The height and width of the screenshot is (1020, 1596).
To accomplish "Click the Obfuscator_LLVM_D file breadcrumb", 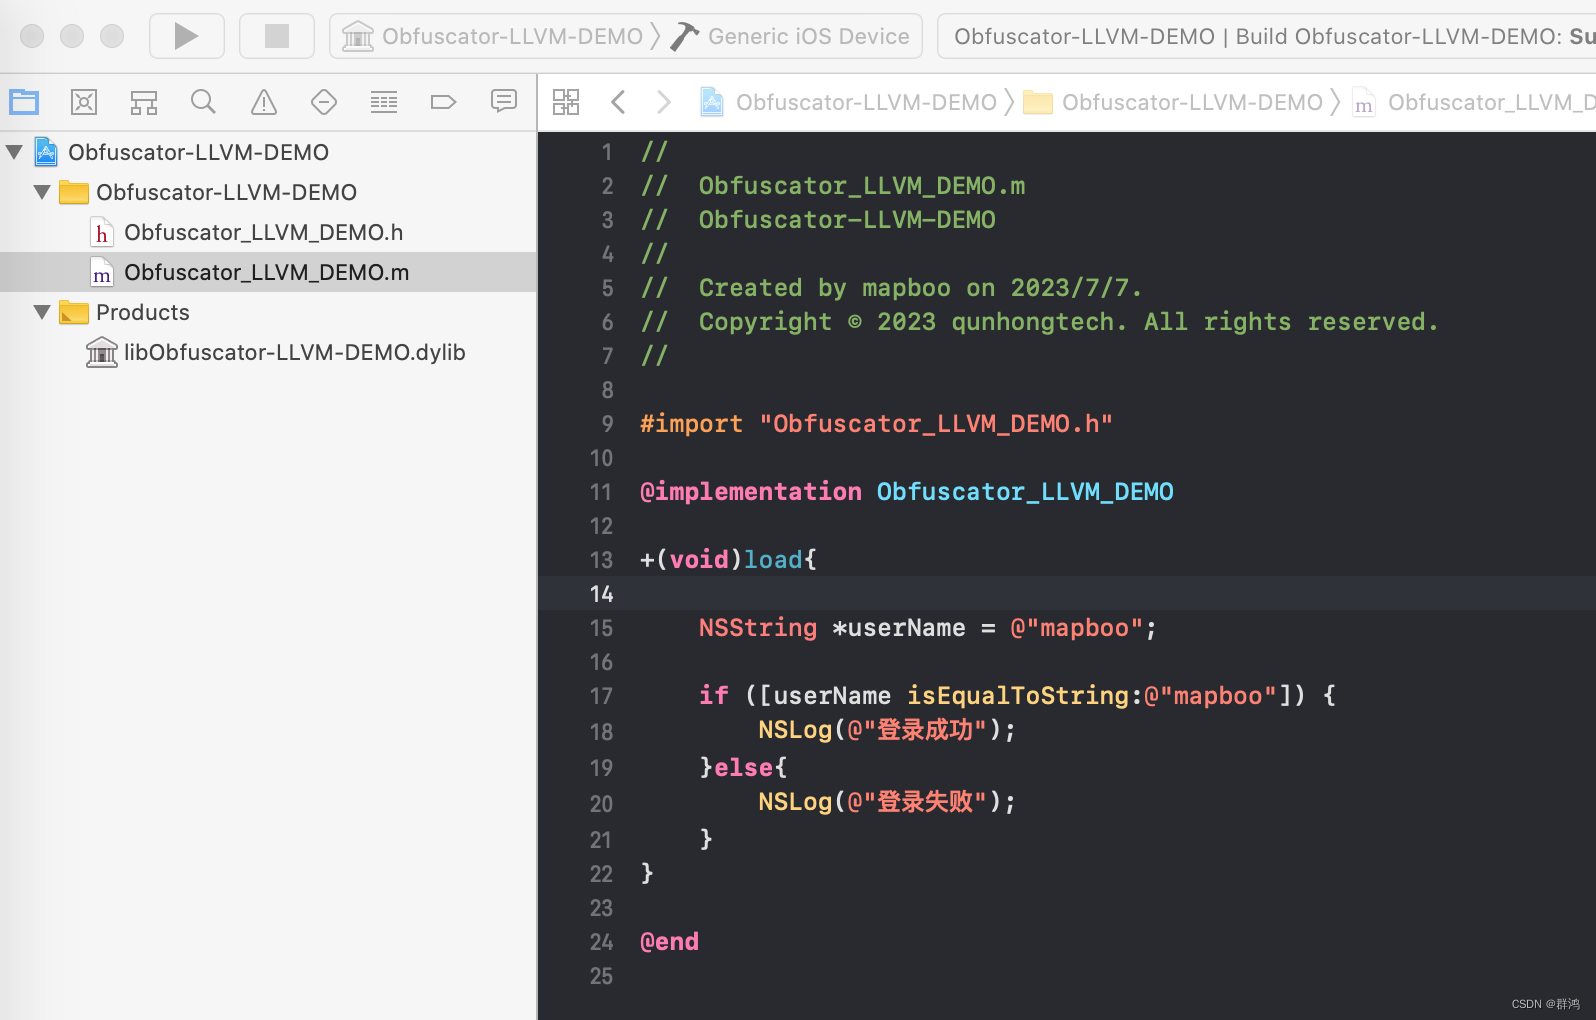I will [x=1491, y=102].
